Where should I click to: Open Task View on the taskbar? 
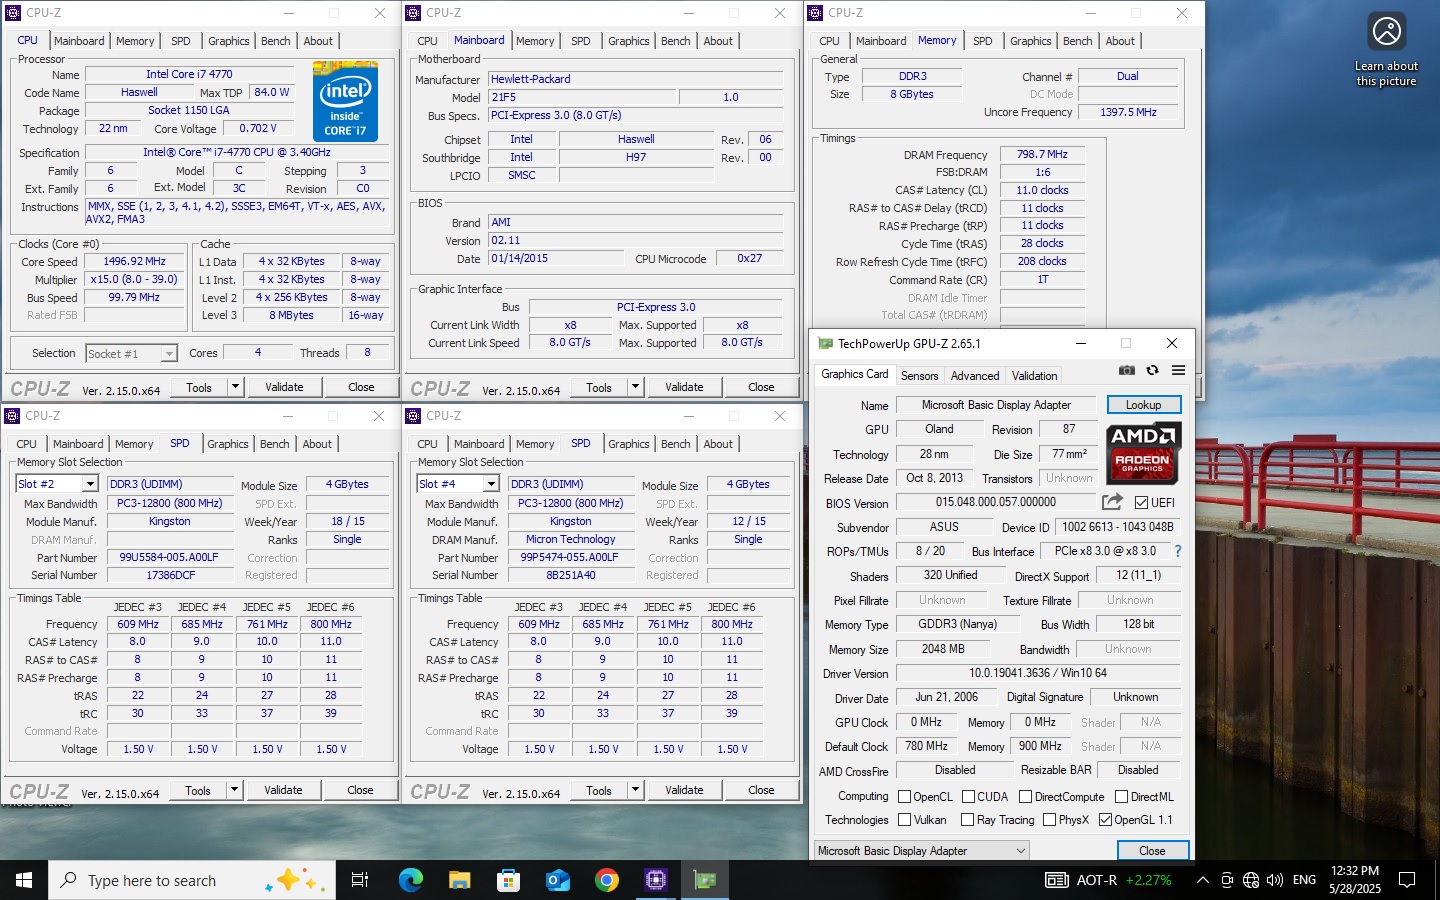tap(360, 880)
